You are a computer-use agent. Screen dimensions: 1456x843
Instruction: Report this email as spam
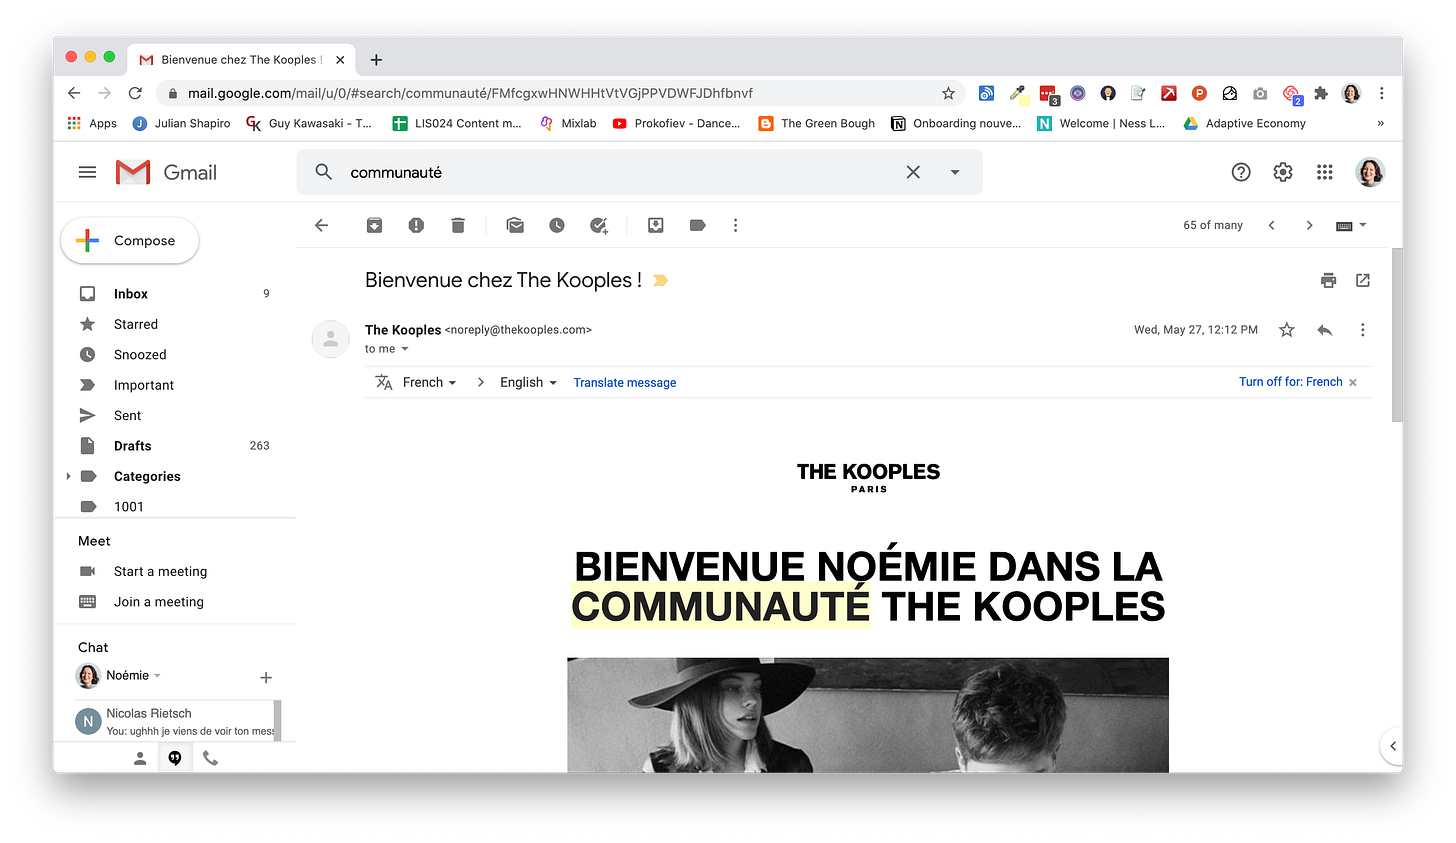pyautogui.click(x=416, y=226)
